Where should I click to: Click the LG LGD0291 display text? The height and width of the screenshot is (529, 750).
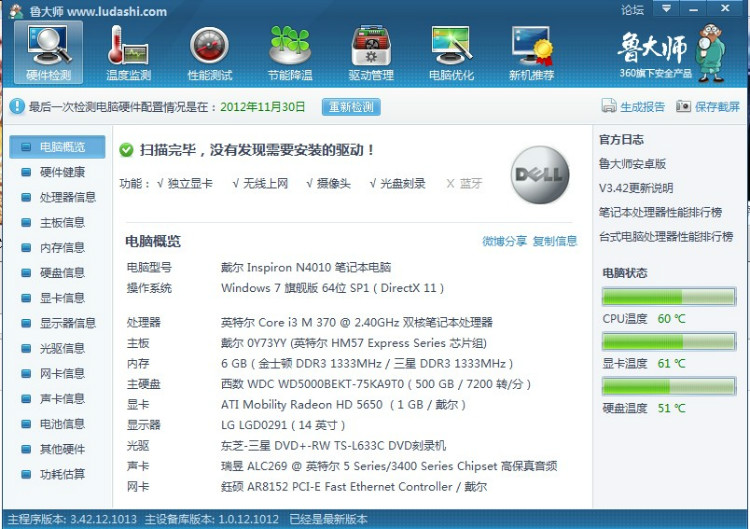click(x=283, y=425)
